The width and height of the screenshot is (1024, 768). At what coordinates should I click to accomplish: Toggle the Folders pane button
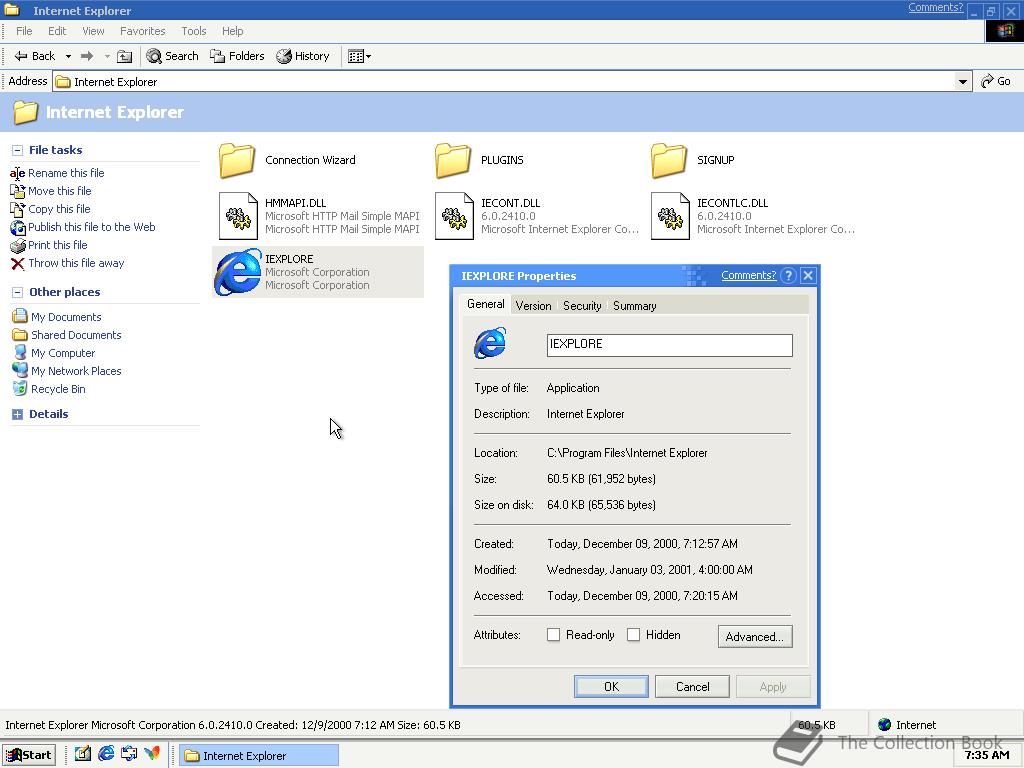[x=237, y=56]
